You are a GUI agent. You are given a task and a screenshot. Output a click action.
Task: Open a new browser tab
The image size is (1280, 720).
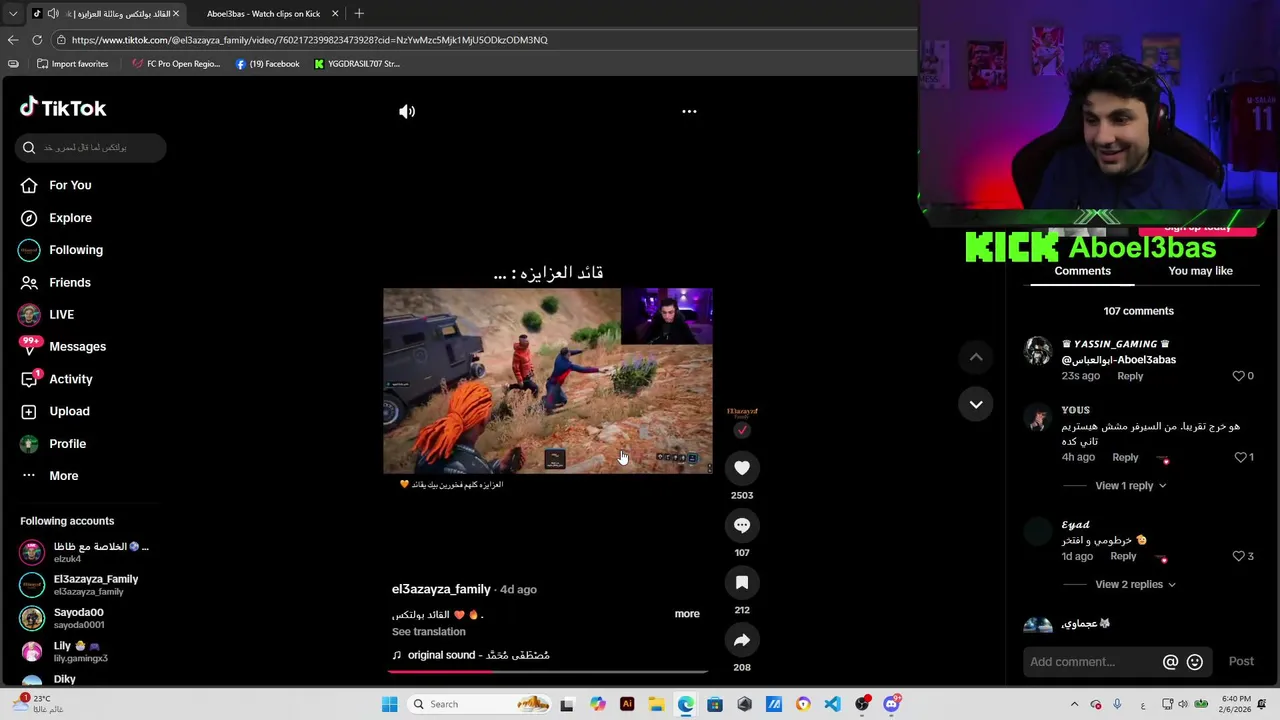tap(359, 14)
